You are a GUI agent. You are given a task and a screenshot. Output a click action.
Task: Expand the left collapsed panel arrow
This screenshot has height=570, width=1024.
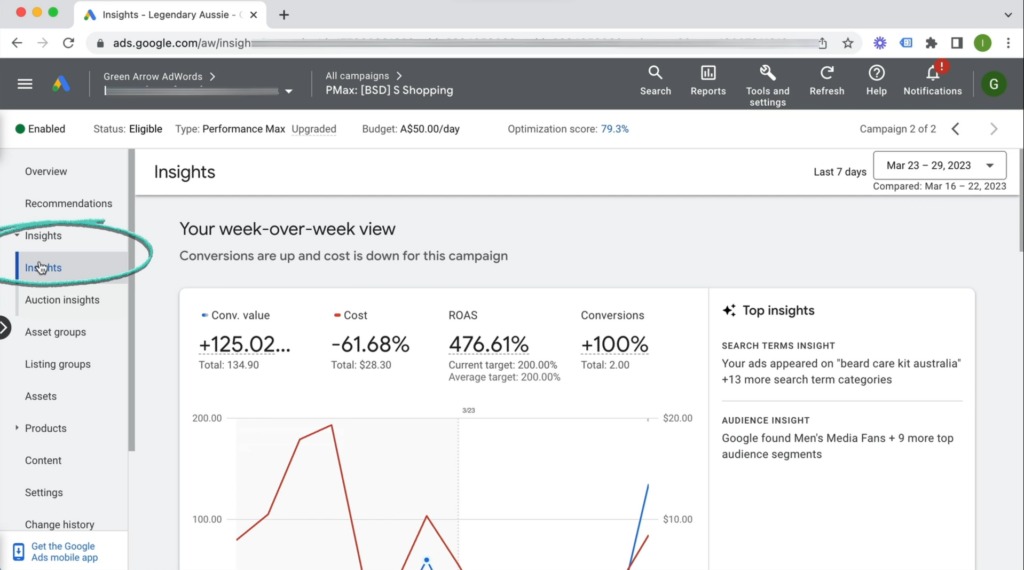coord(4,327)
